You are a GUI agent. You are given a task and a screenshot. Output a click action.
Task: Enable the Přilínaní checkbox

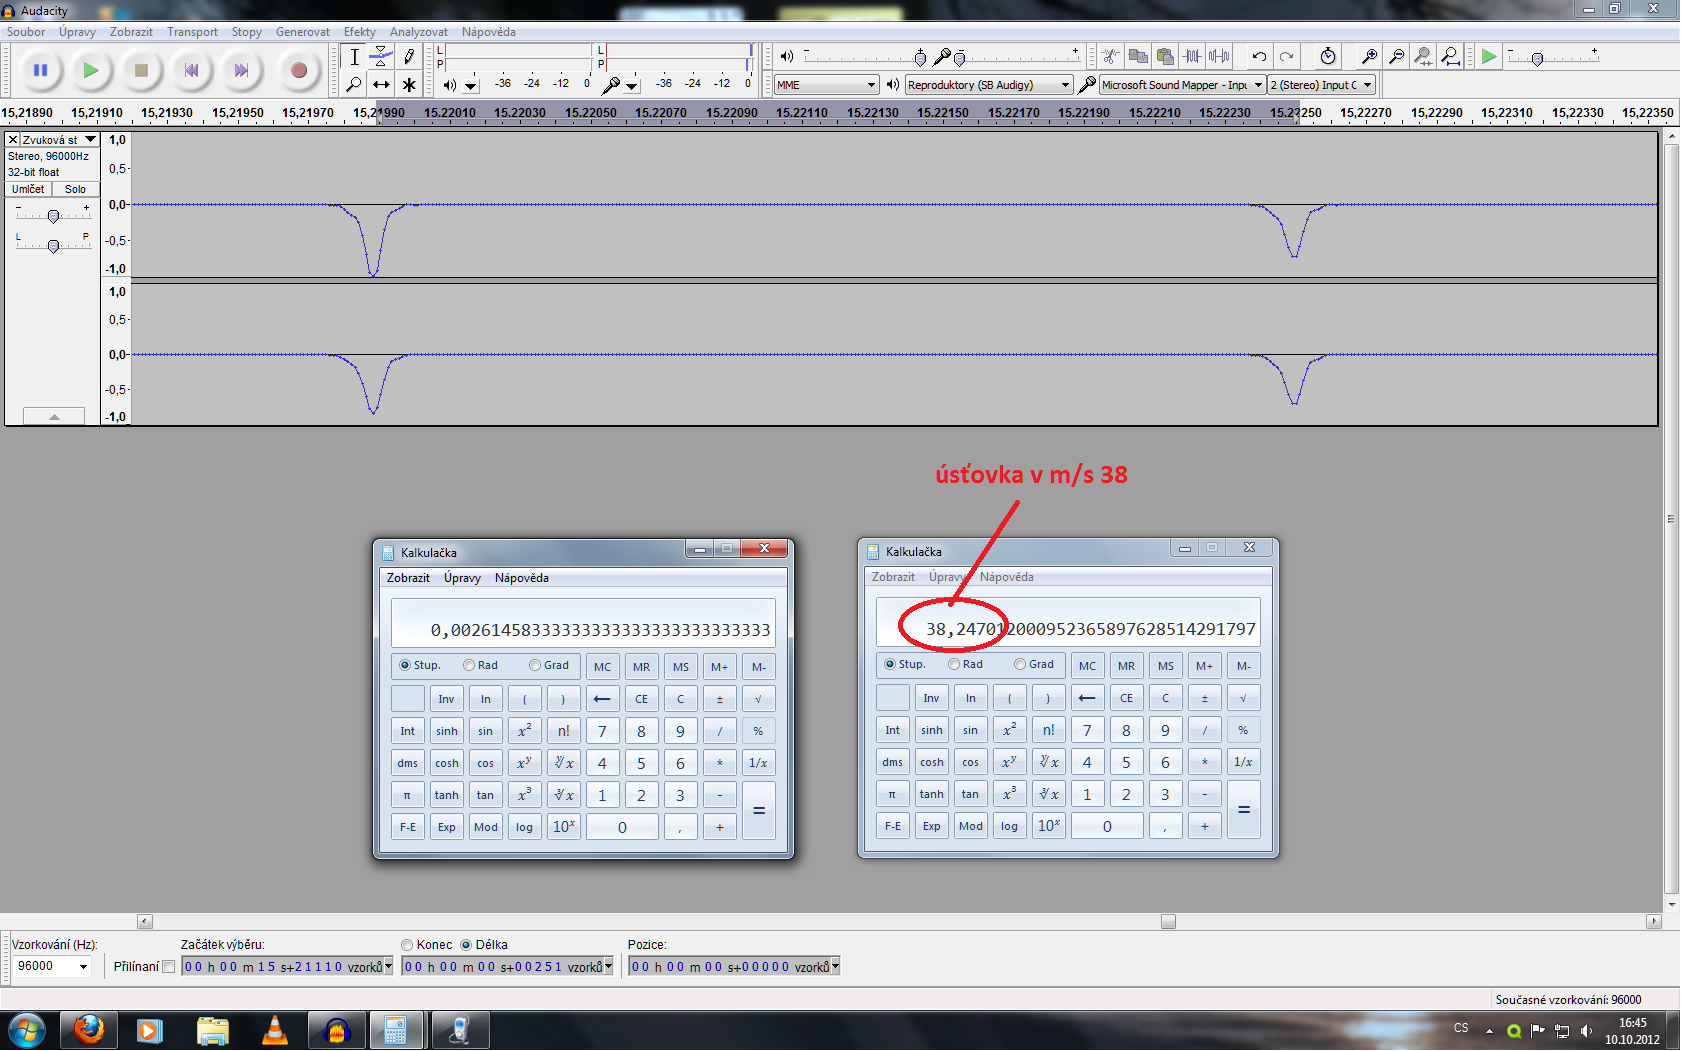(169, 967)
